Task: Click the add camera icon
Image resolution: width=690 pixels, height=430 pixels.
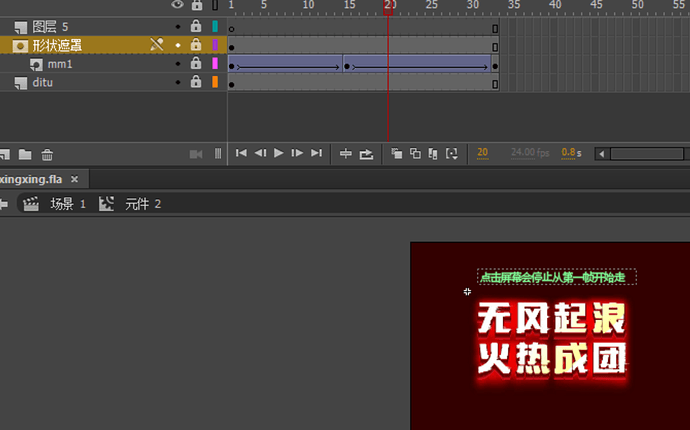Action: coord(196,154)
